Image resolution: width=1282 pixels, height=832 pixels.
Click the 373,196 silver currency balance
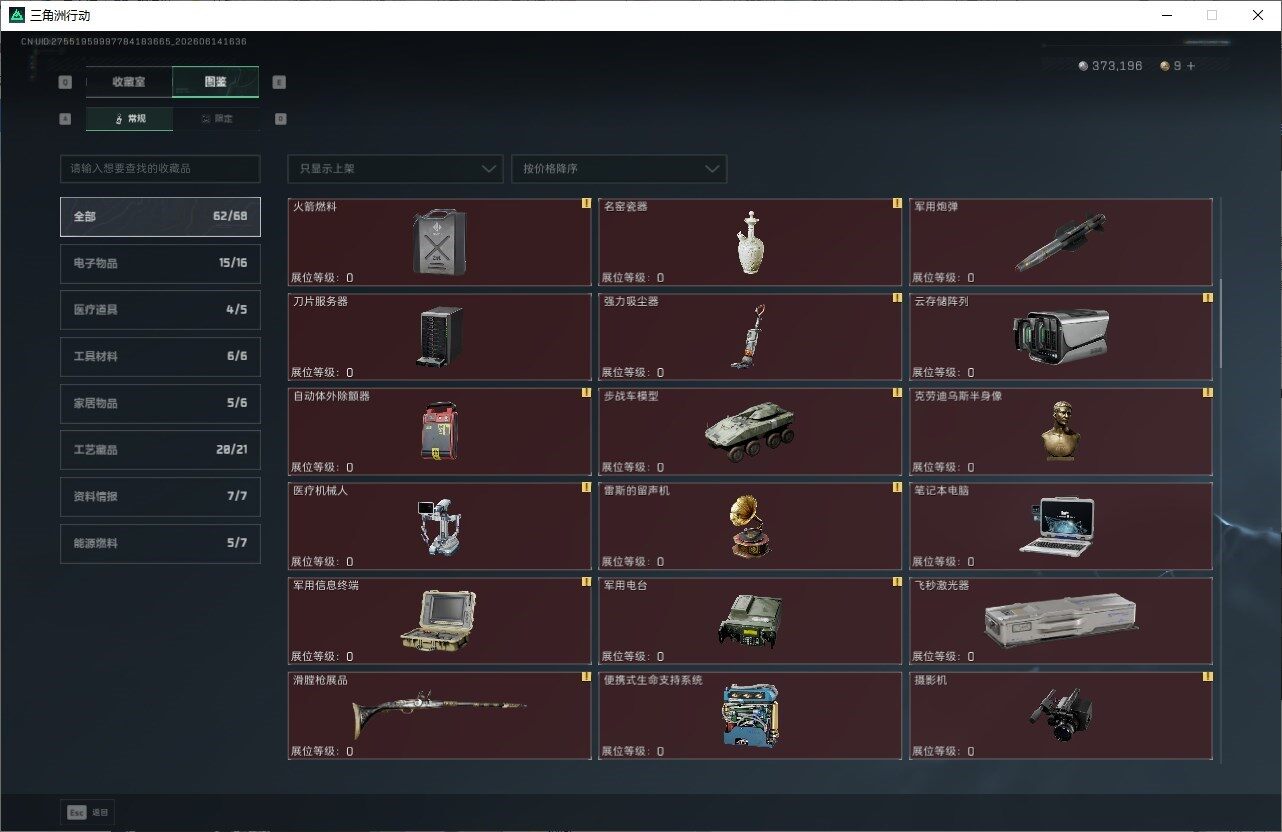[1117, 66]
